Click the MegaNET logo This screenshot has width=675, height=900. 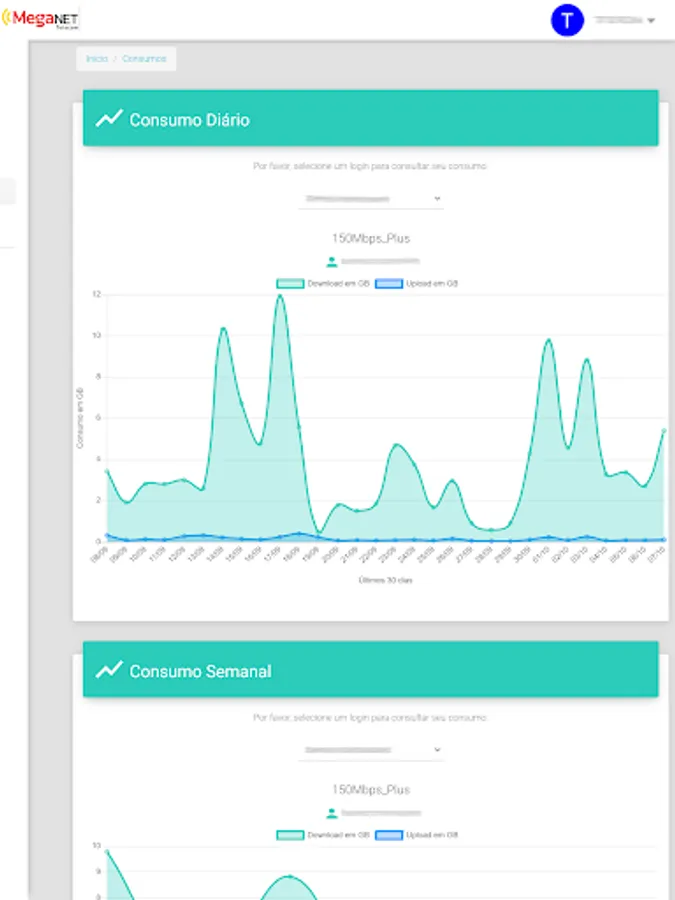point(40,19)
